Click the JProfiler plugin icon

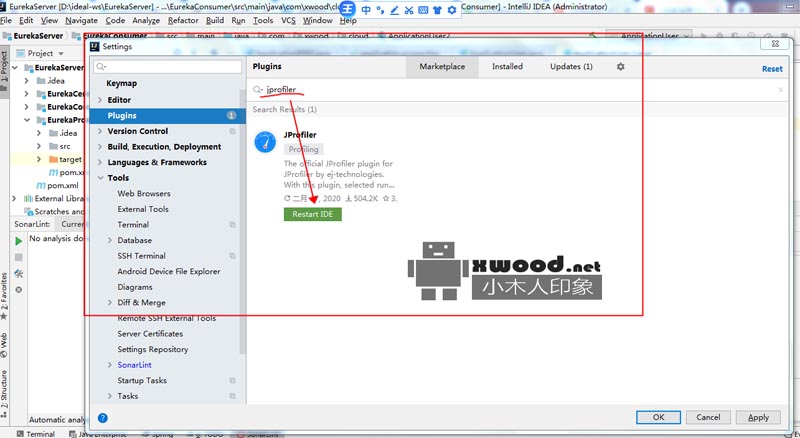click(265, 142)
